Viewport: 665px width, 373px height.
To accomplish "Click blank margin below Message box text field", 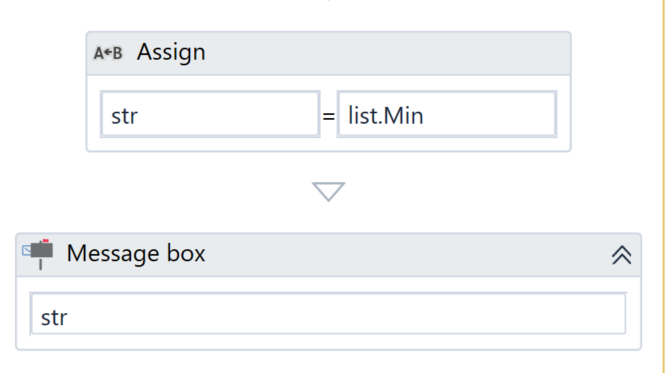I will (328, 342).
